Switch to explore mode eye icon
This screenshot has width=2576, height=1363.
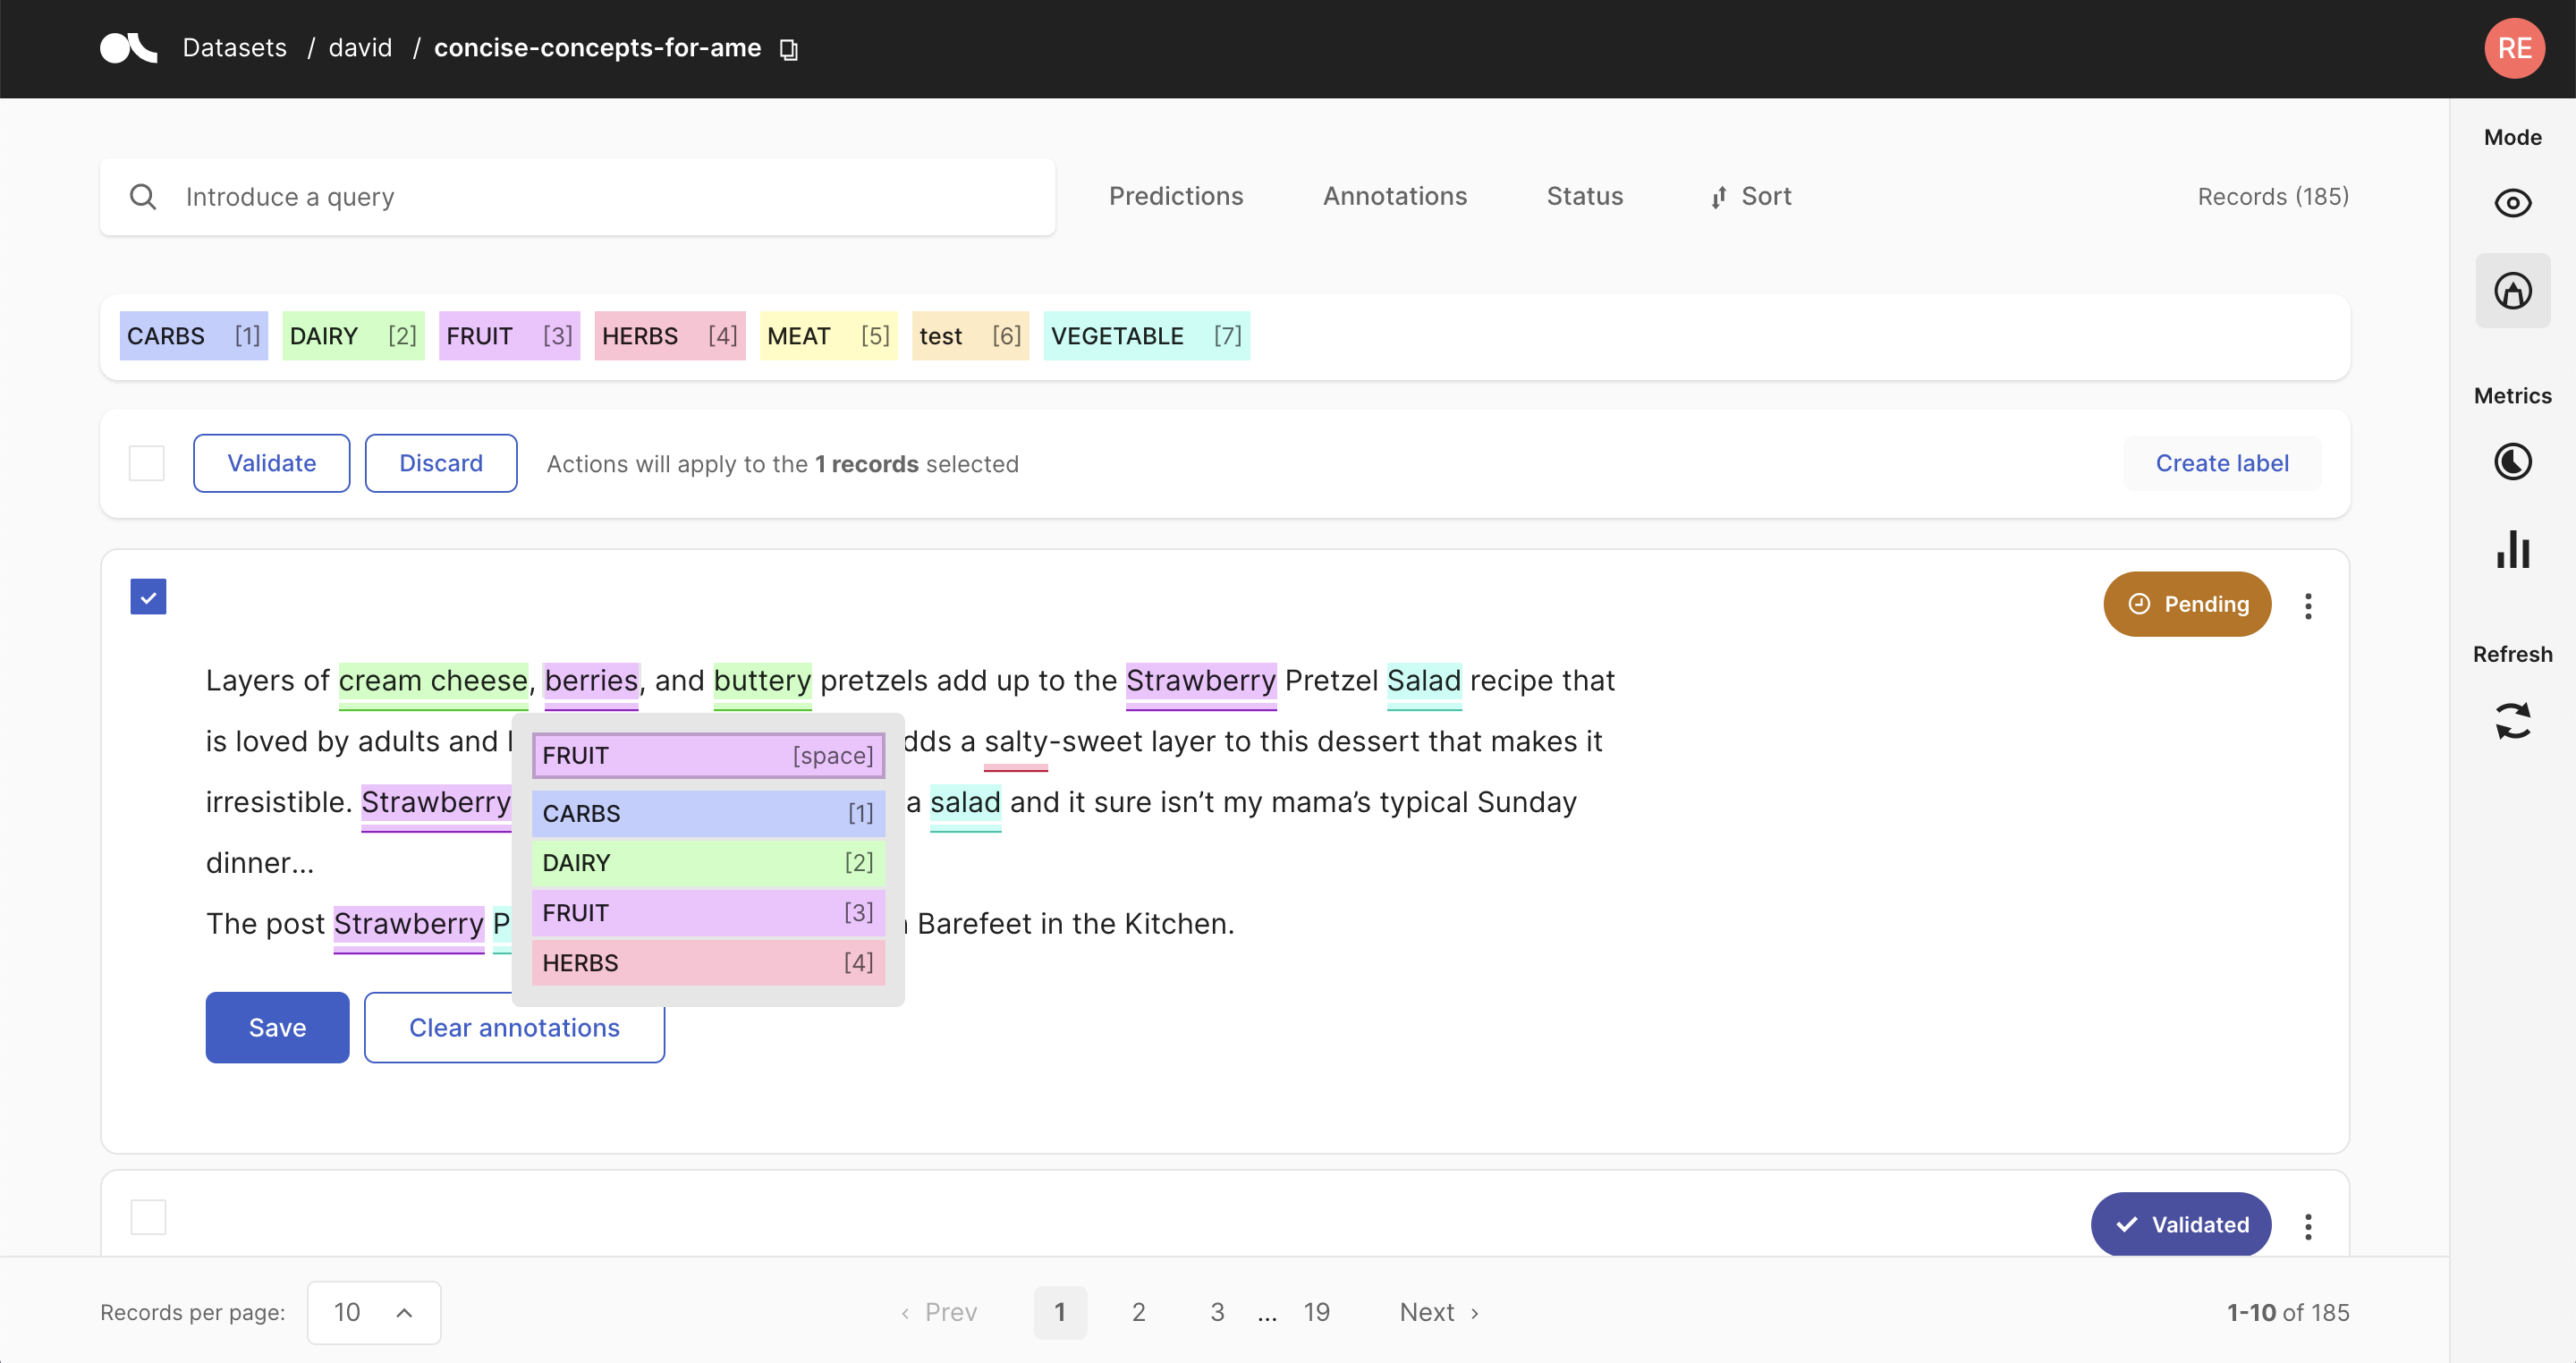pos(2512,203)
